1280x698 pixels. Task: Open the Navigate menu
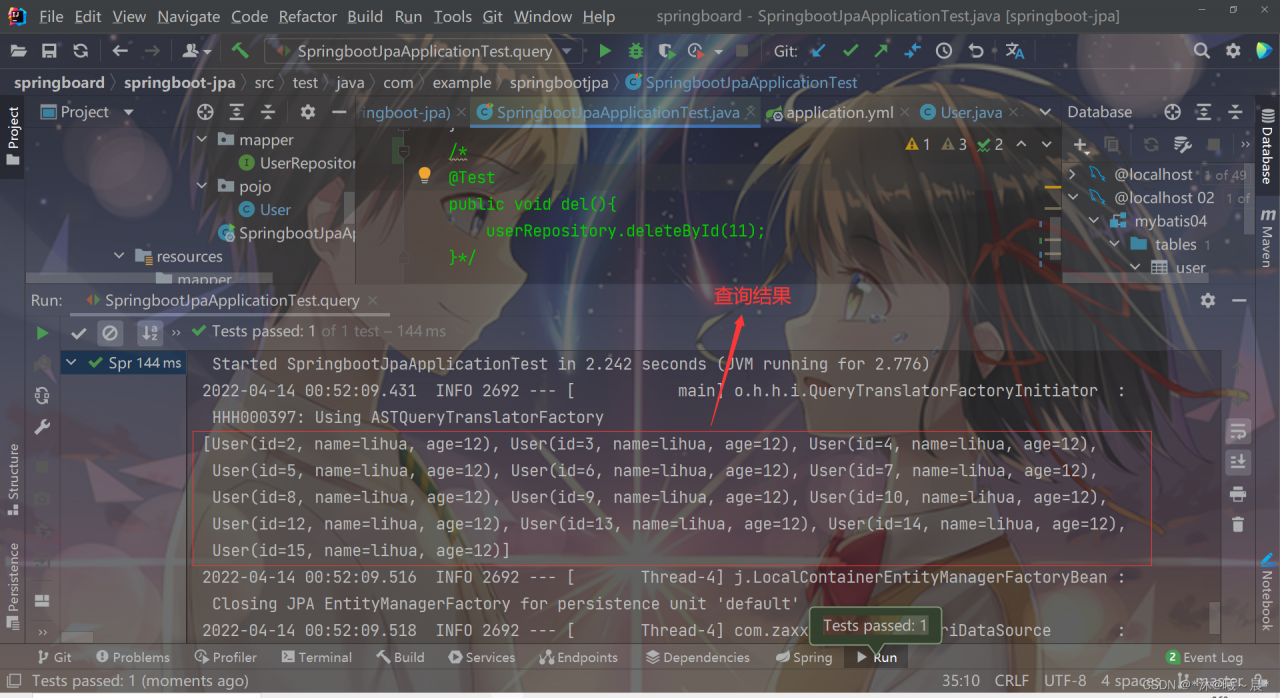(x=188, y=16)
